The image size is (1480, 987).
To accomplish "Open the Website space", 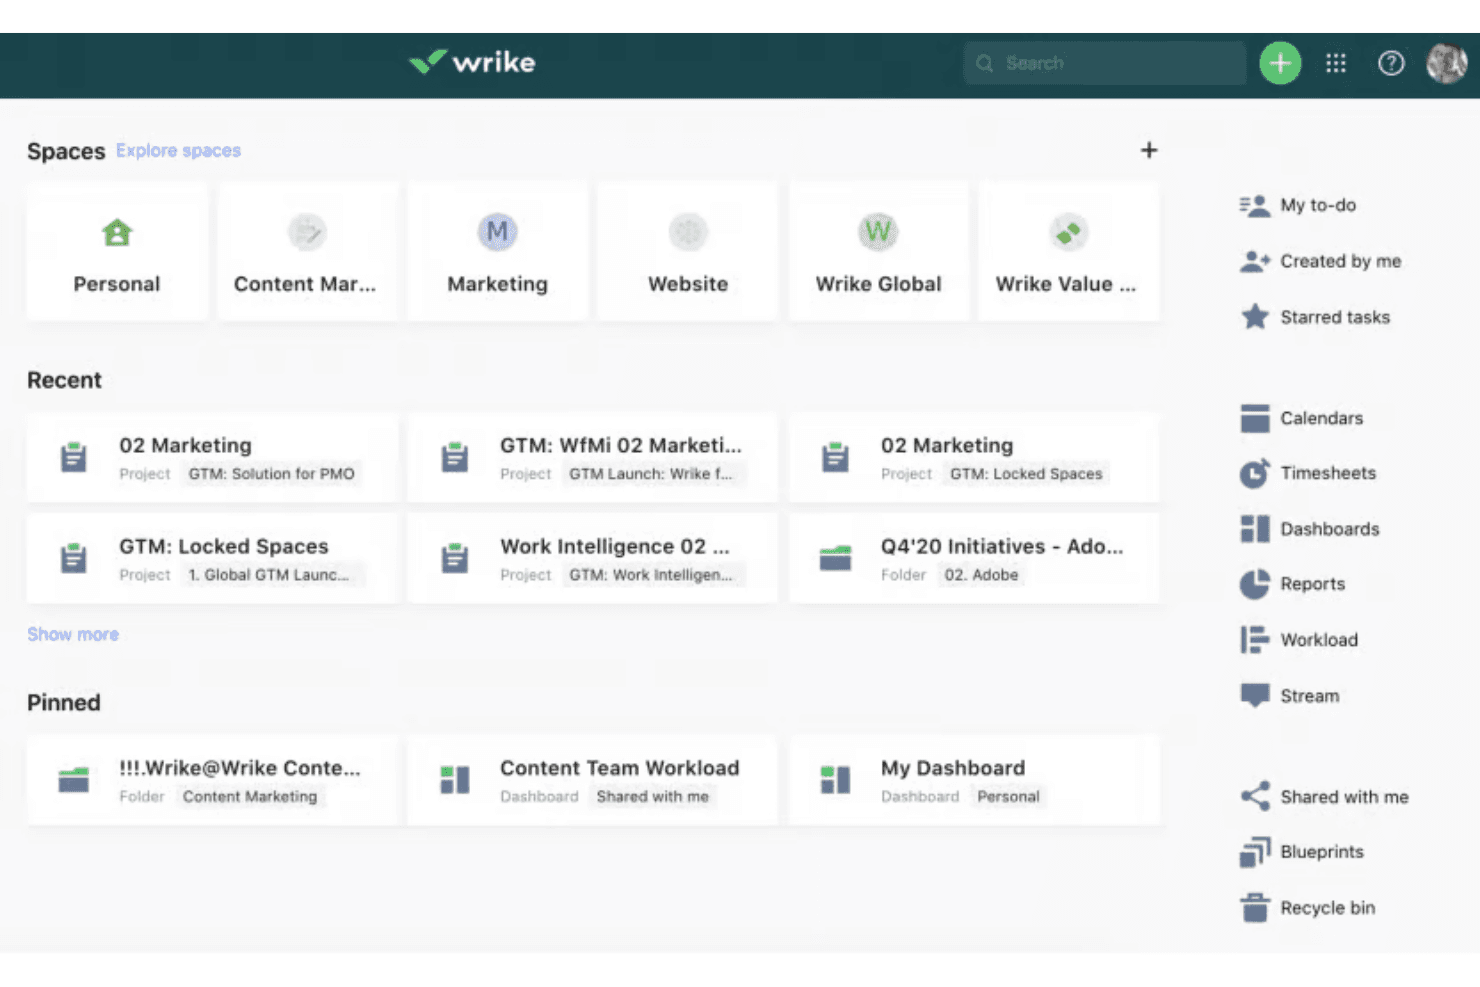I will pos(688,251).
